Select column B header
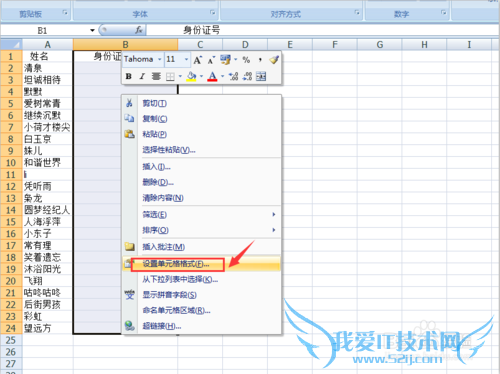The width and height of the screenshot is (500, 374). tap(125, 44)
